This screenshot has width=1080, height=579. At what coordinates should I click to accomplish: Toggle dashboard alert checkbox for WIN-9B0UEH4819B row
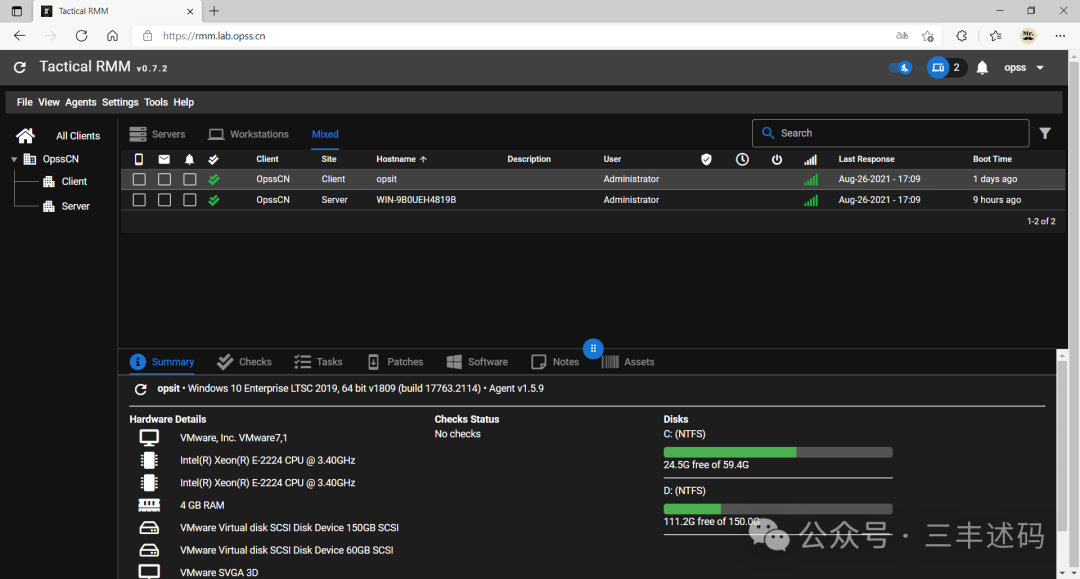coord(189,200)
